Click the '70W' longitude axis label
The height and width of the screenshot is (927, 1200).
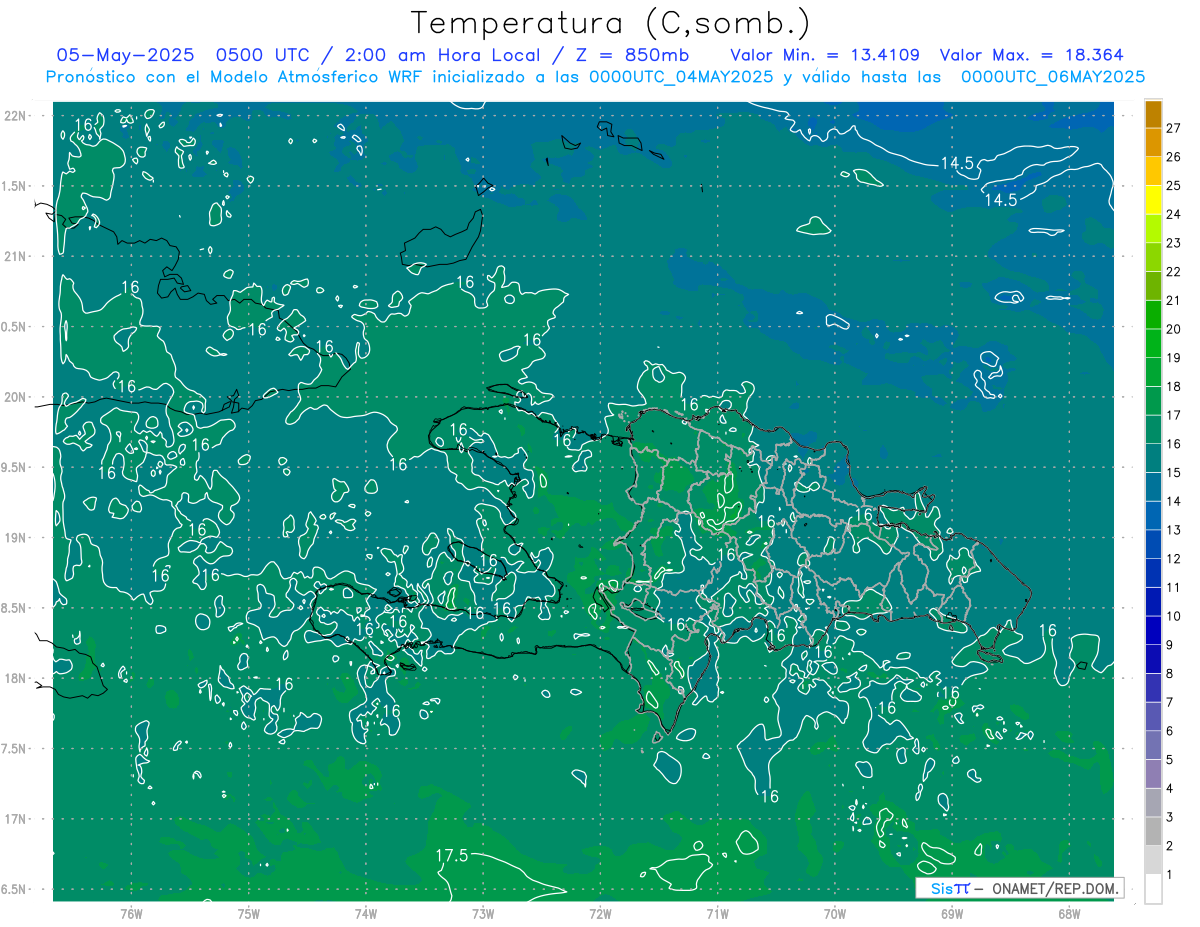pyautogui.click(x=835, y=914)
